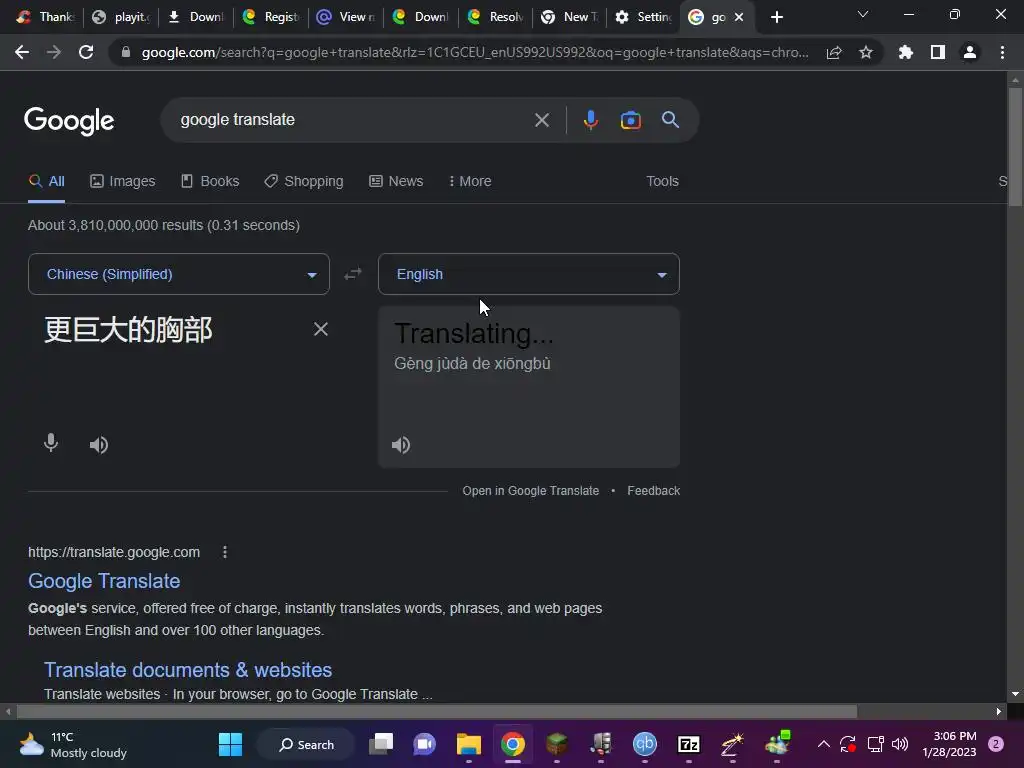Open the Google Translate result title

click(104, 581)
